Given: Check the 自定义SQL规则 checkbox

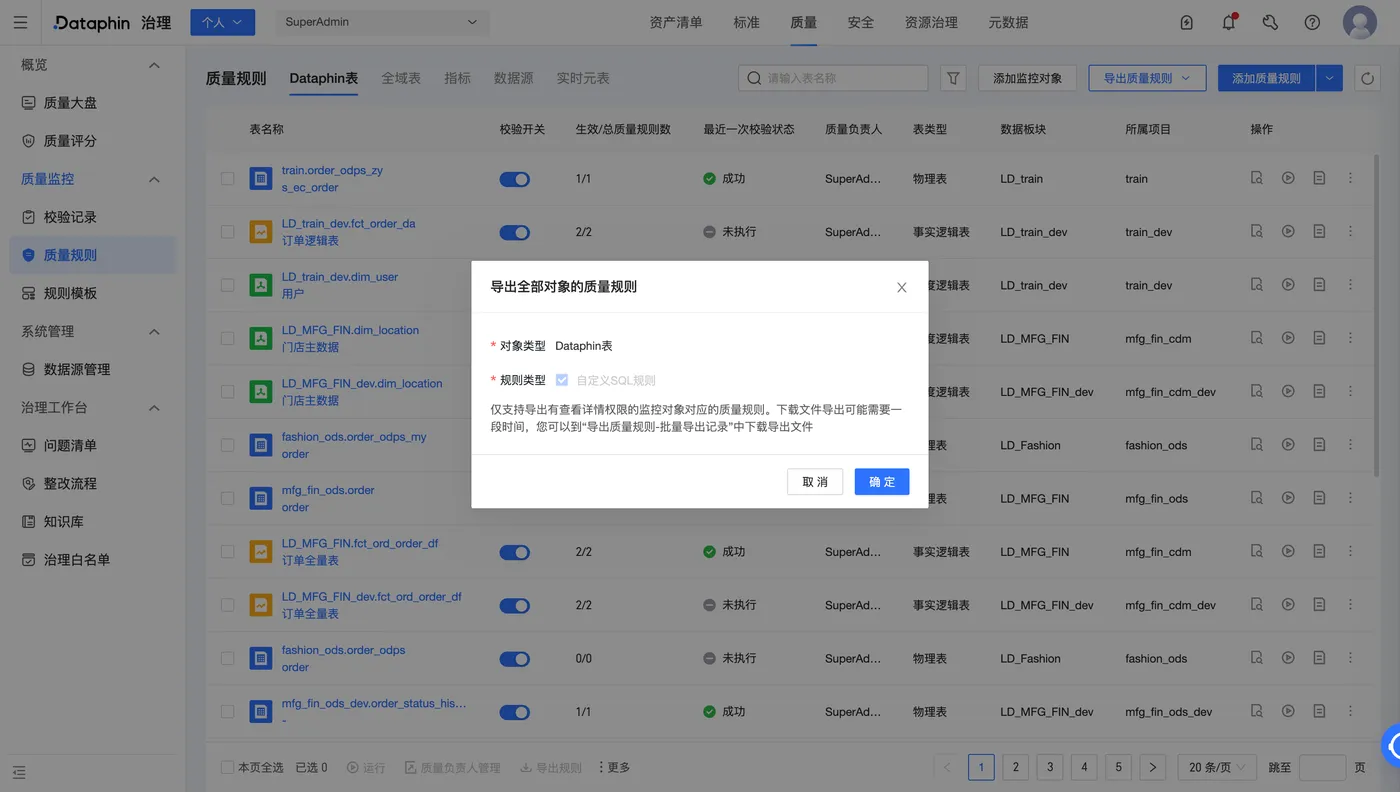Looking at the screenshot, I should tap(562, 380).
